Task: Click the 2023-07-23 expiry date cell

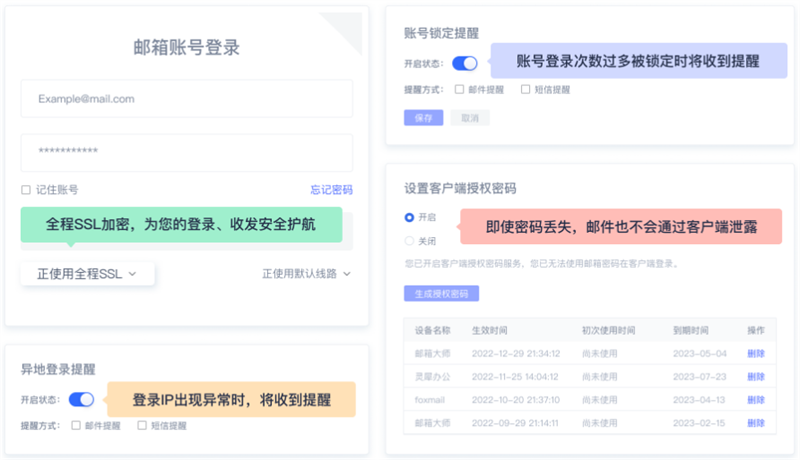Action: (x=699, y=377)
